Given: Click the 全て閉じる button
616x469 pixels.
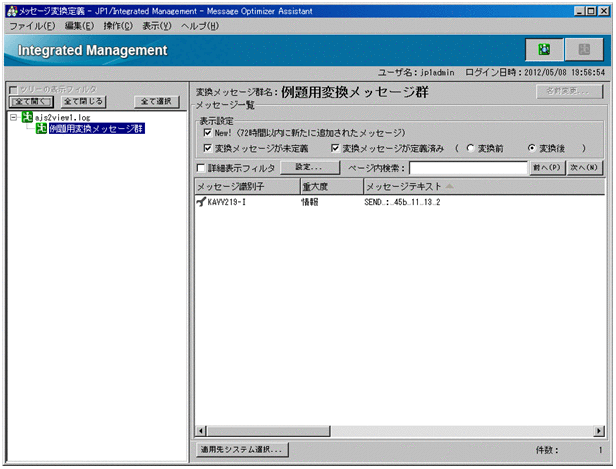Looking at the screenshot, I should coord(83,101).
